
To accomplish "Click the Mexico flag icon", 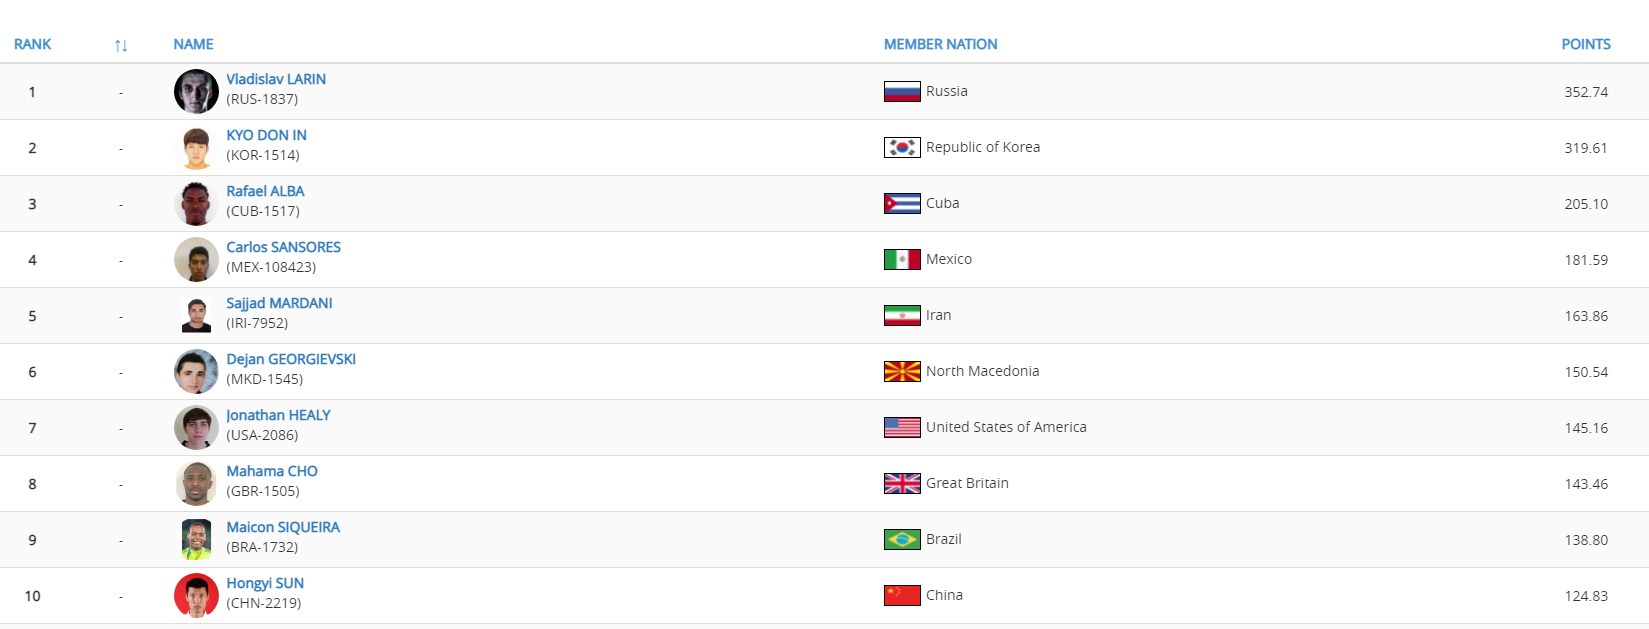I will click(x=902, y=260).
